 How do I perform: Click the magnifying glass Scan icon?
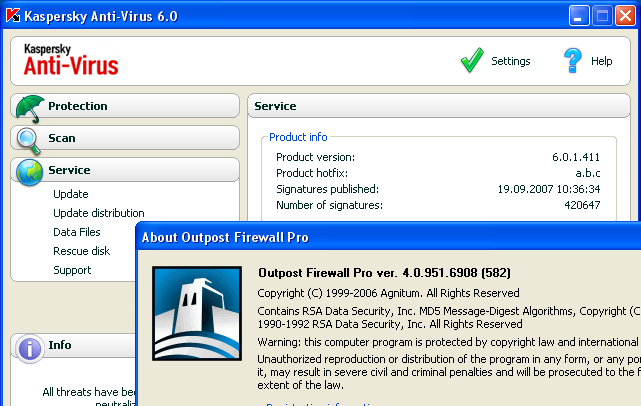pos(29,141)
